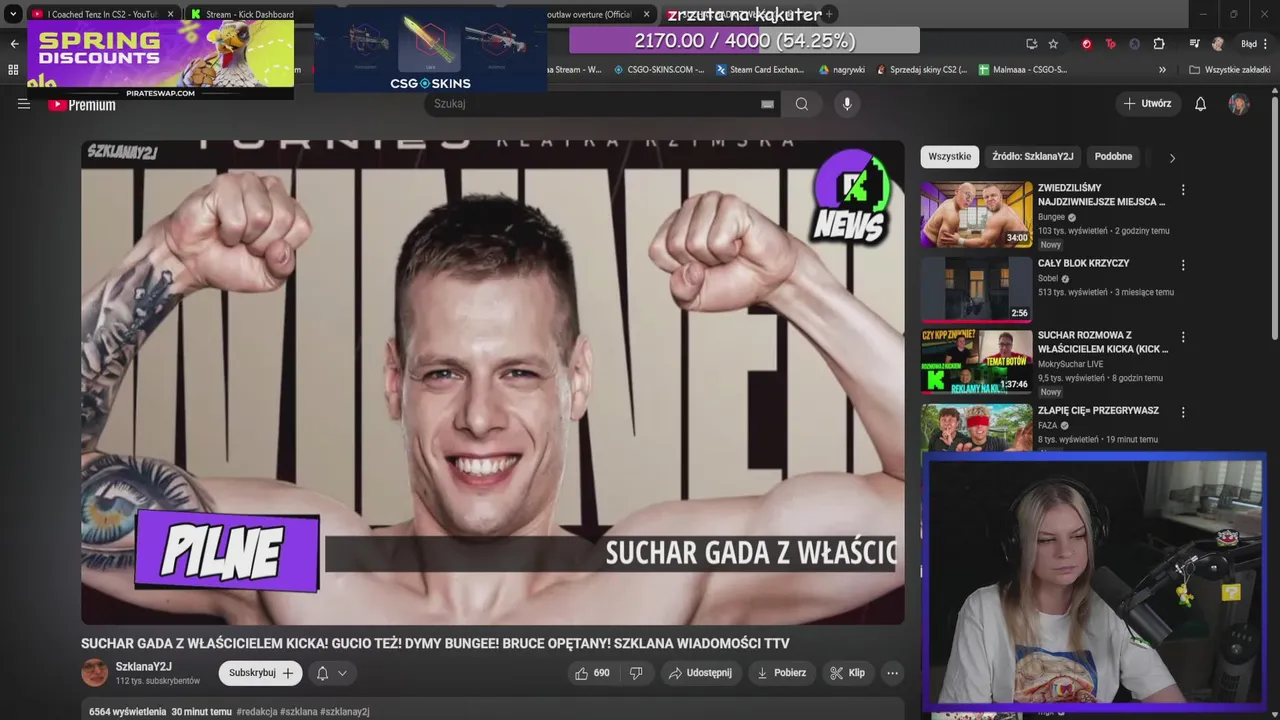
Task: Go back with the browser back arrow
Action: (x=14, y=44)
